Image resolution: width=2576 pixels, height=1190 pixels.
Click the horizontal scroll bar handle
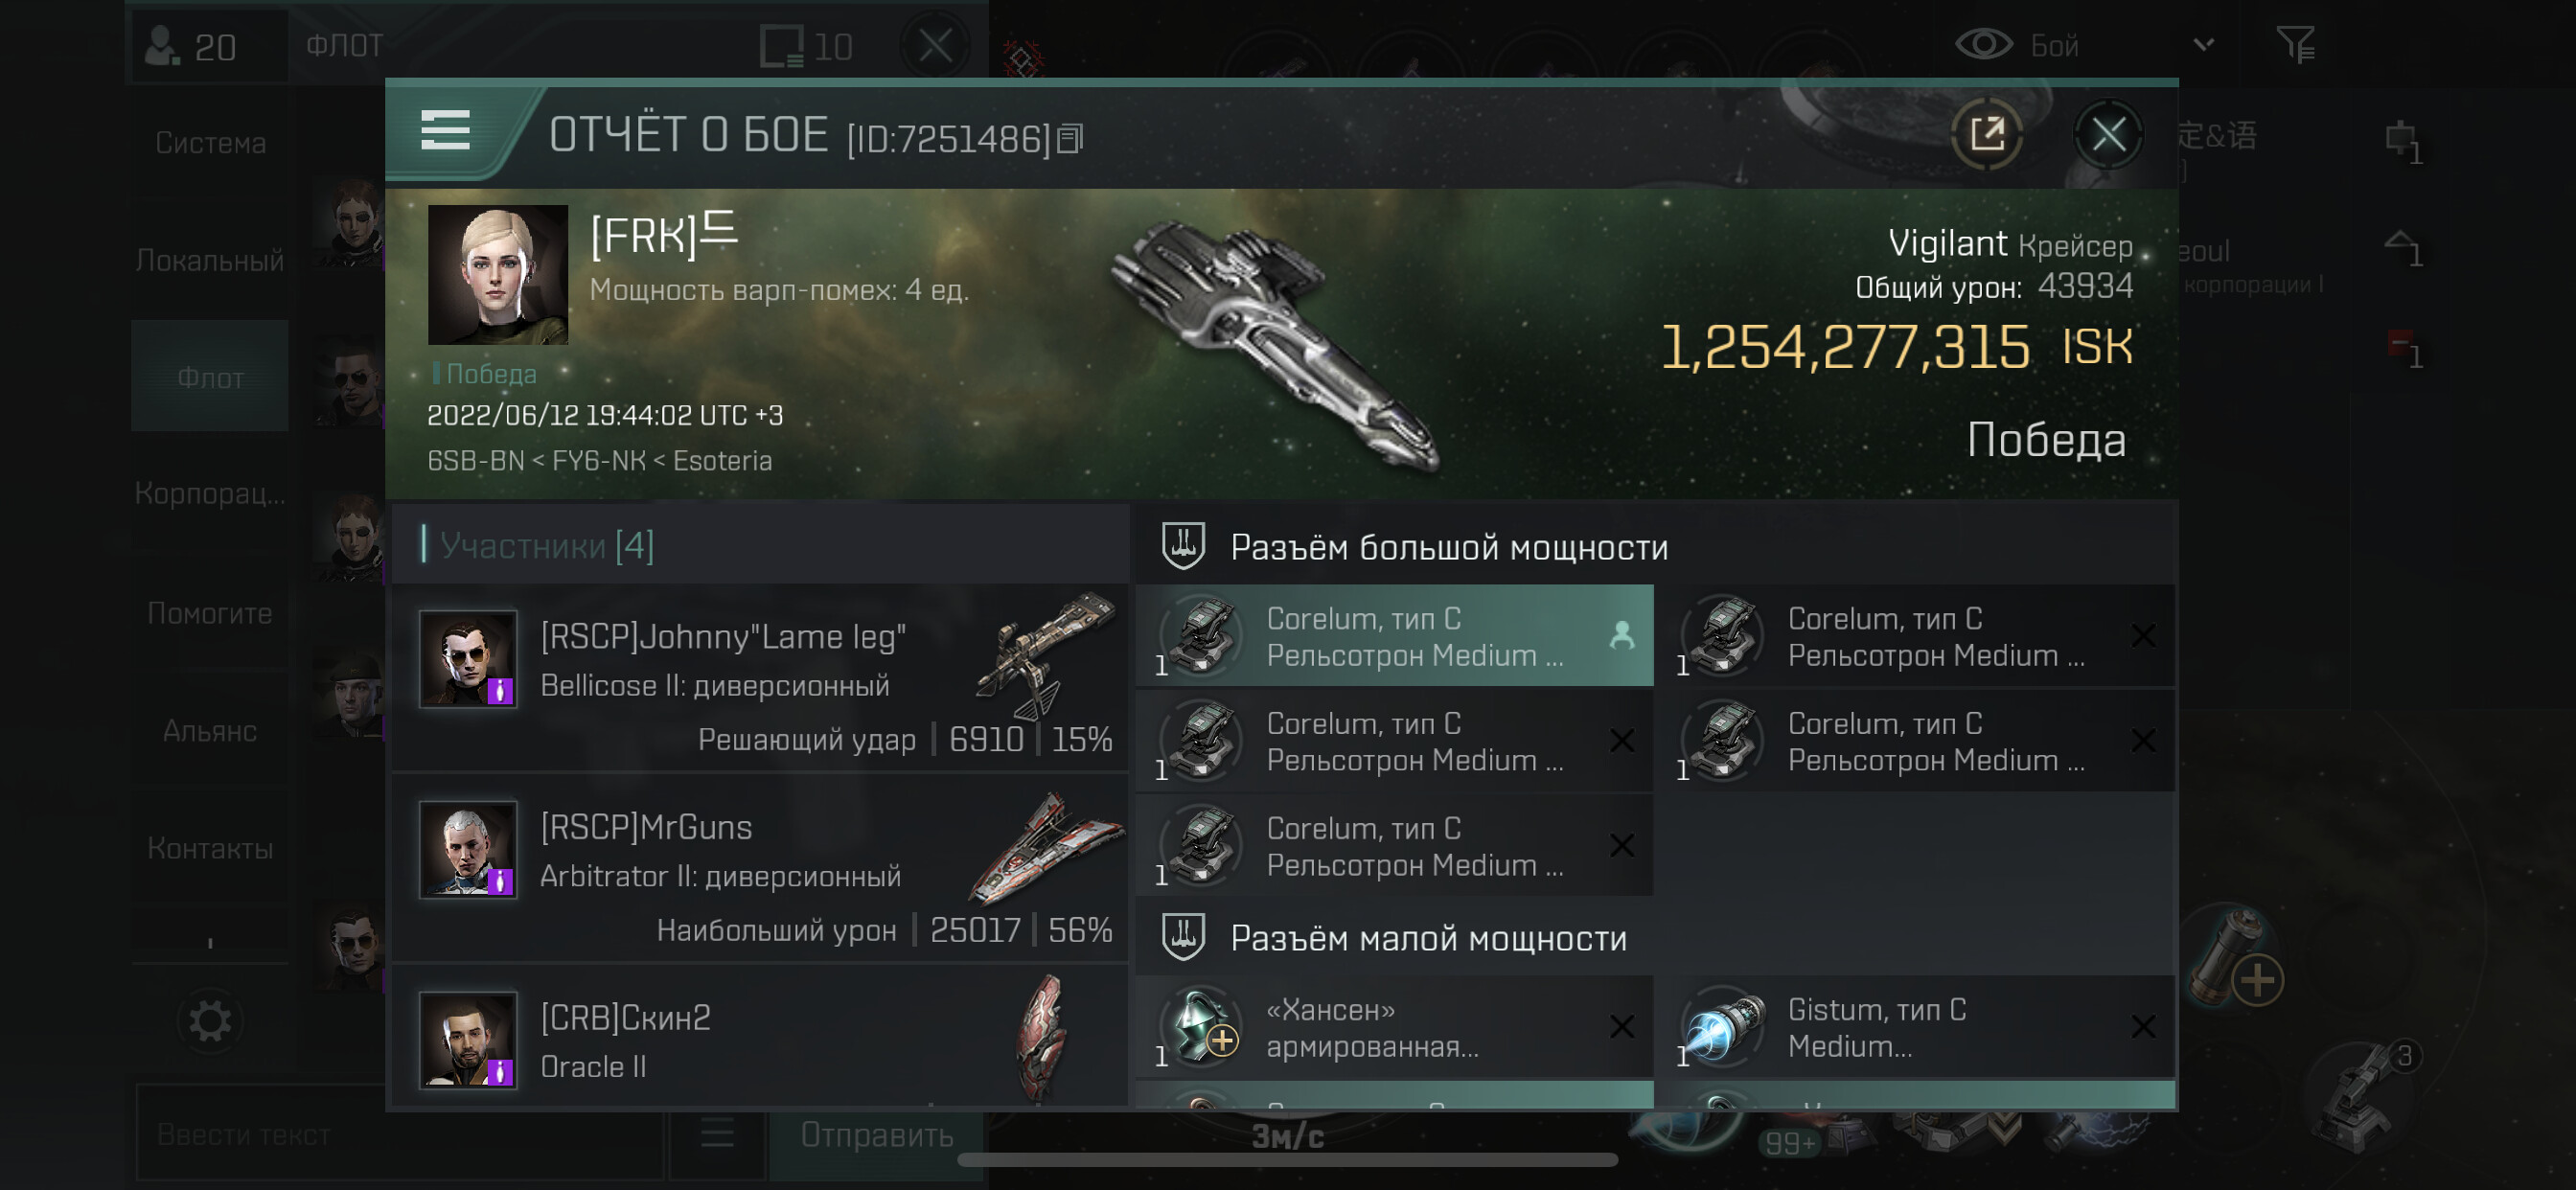1288,1160
